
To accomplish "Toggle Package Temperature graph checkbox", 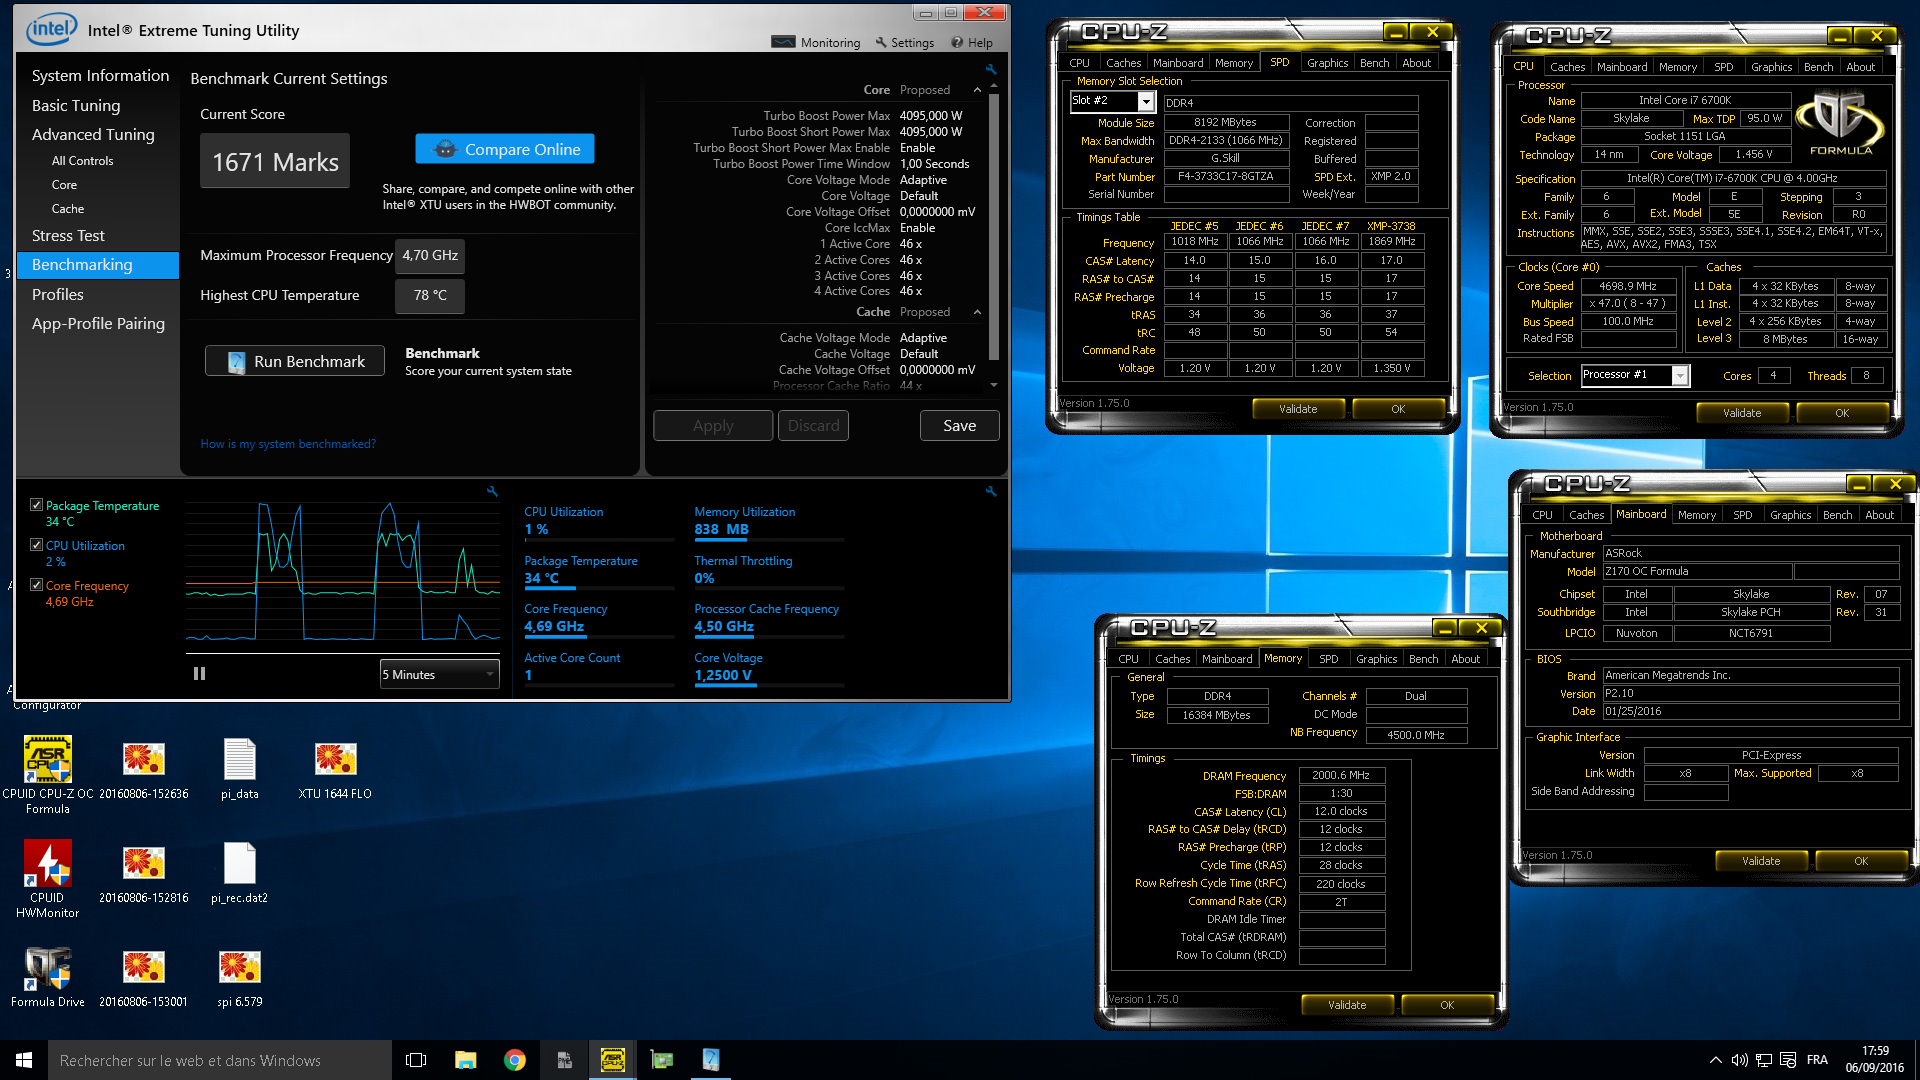I will coord(36,505).
